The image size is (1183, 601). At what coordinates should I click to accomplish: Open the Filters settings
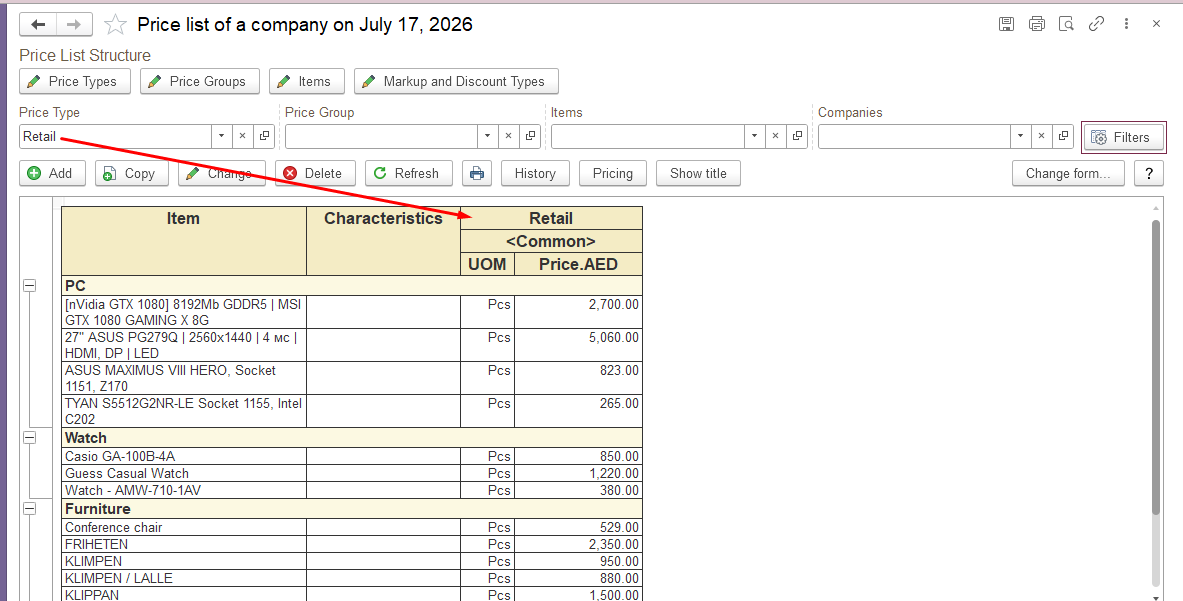point(1123,137)
